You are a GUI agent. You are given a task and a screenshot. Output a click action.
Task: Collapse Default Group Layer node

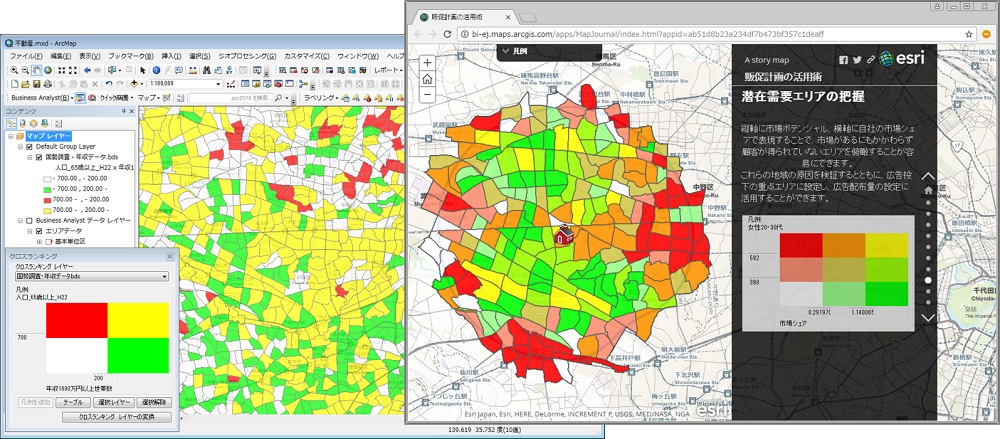click(20, 146)
